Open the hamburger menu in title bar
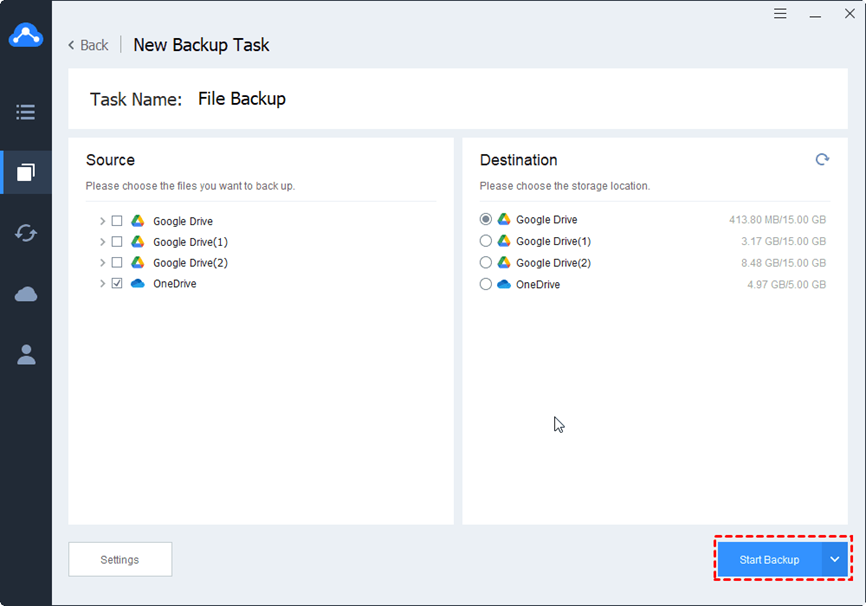The image size is (866, 606). tap(780, 13)
